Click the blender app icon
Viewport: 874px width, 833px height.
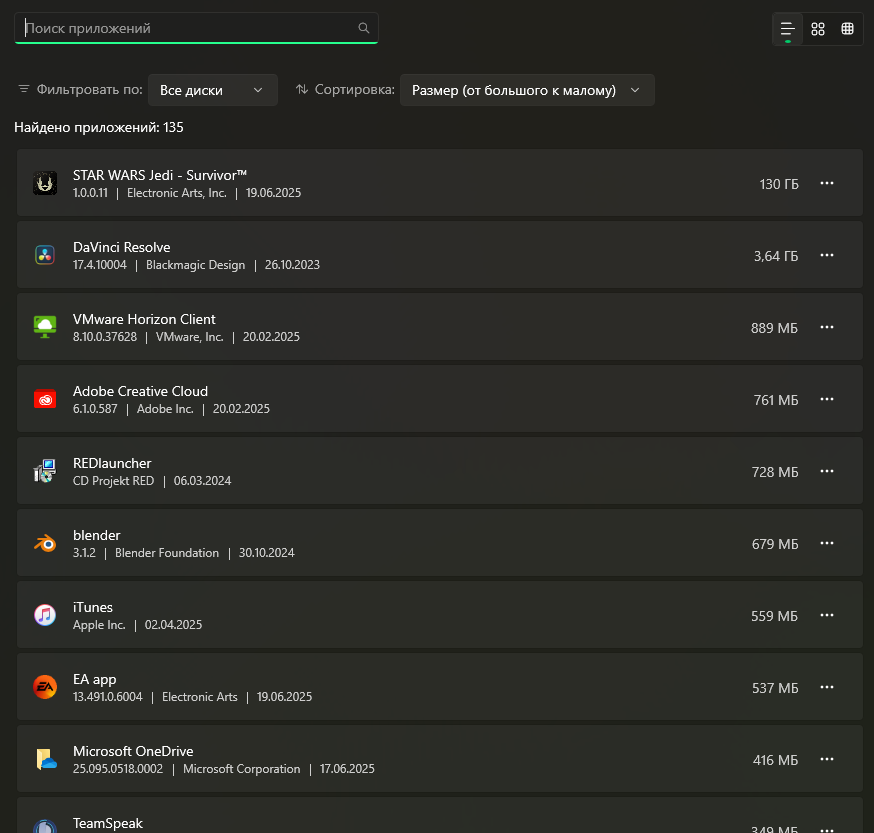[45, 543]
